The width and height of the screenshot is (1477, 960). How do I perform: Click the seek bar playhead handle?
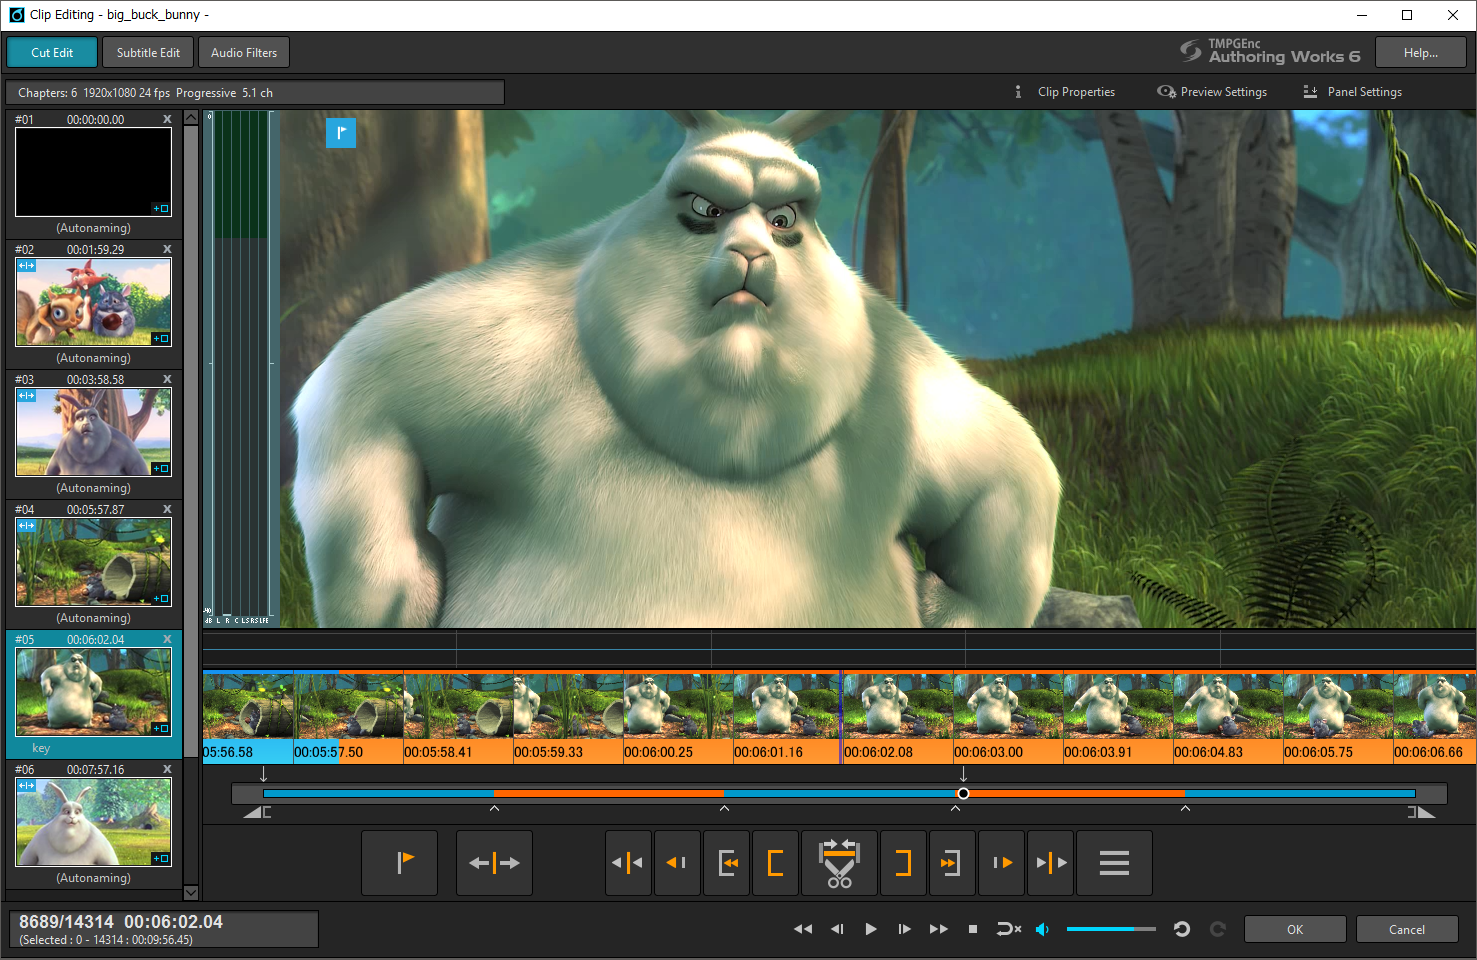click(x=963, y=793)
